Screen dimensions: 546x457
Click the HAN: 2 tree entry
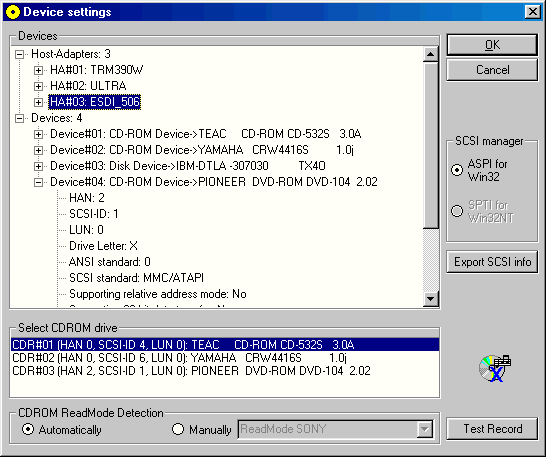[87, 198]
